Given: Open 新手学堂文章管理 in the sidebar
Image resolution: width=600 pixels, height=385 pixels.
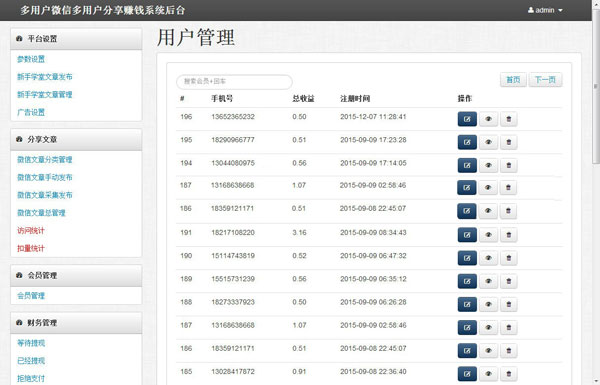Looking at the screenshot, I should (x=45, y=95).
